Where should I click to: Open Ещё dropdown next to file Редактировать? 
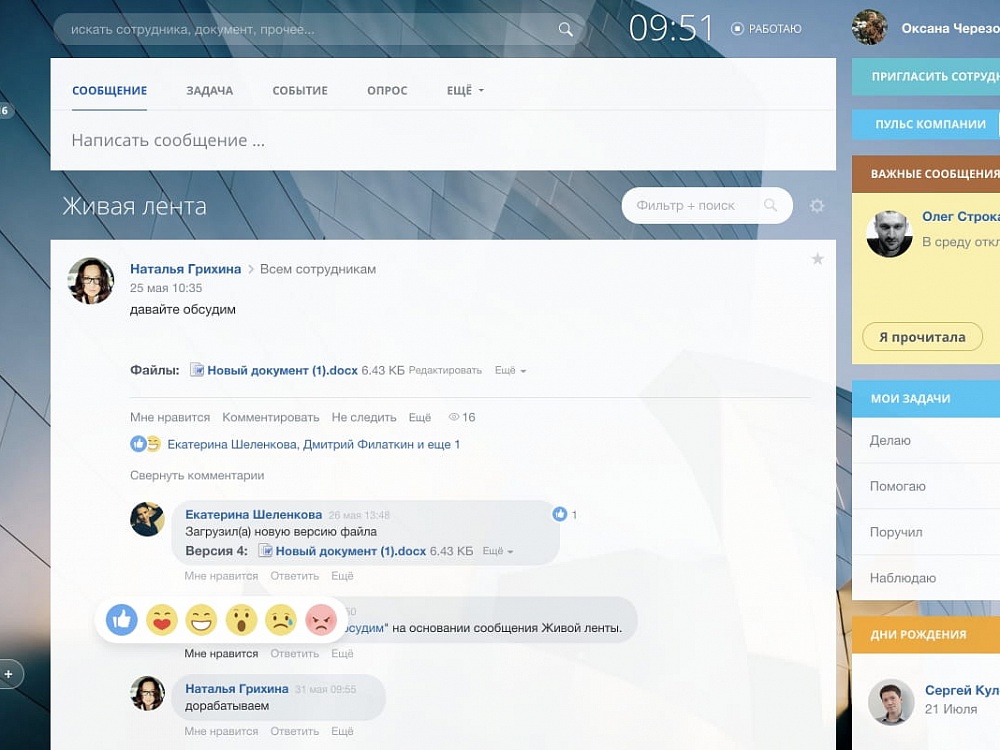click(510, 371)
